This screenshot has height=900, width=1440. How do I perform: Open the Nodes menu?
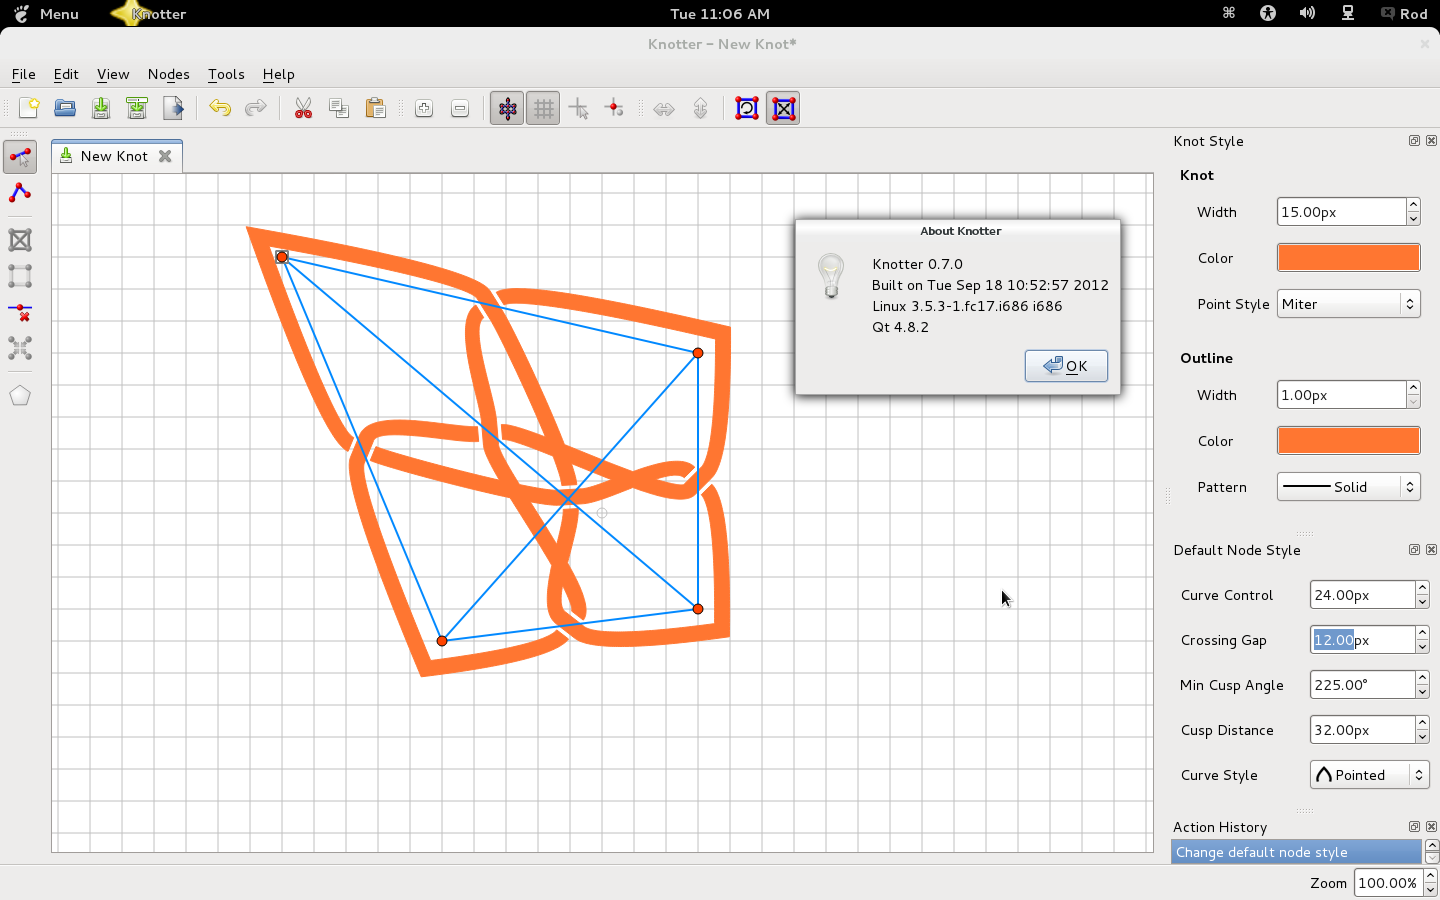click(168, 74)
